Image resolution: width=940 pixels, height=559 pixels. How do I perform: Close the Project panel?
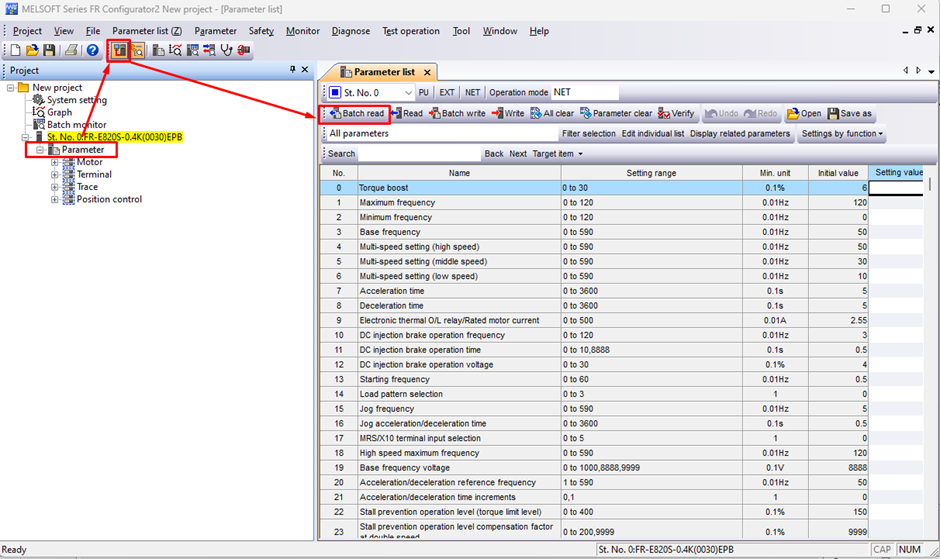click(x=305, y=70)
